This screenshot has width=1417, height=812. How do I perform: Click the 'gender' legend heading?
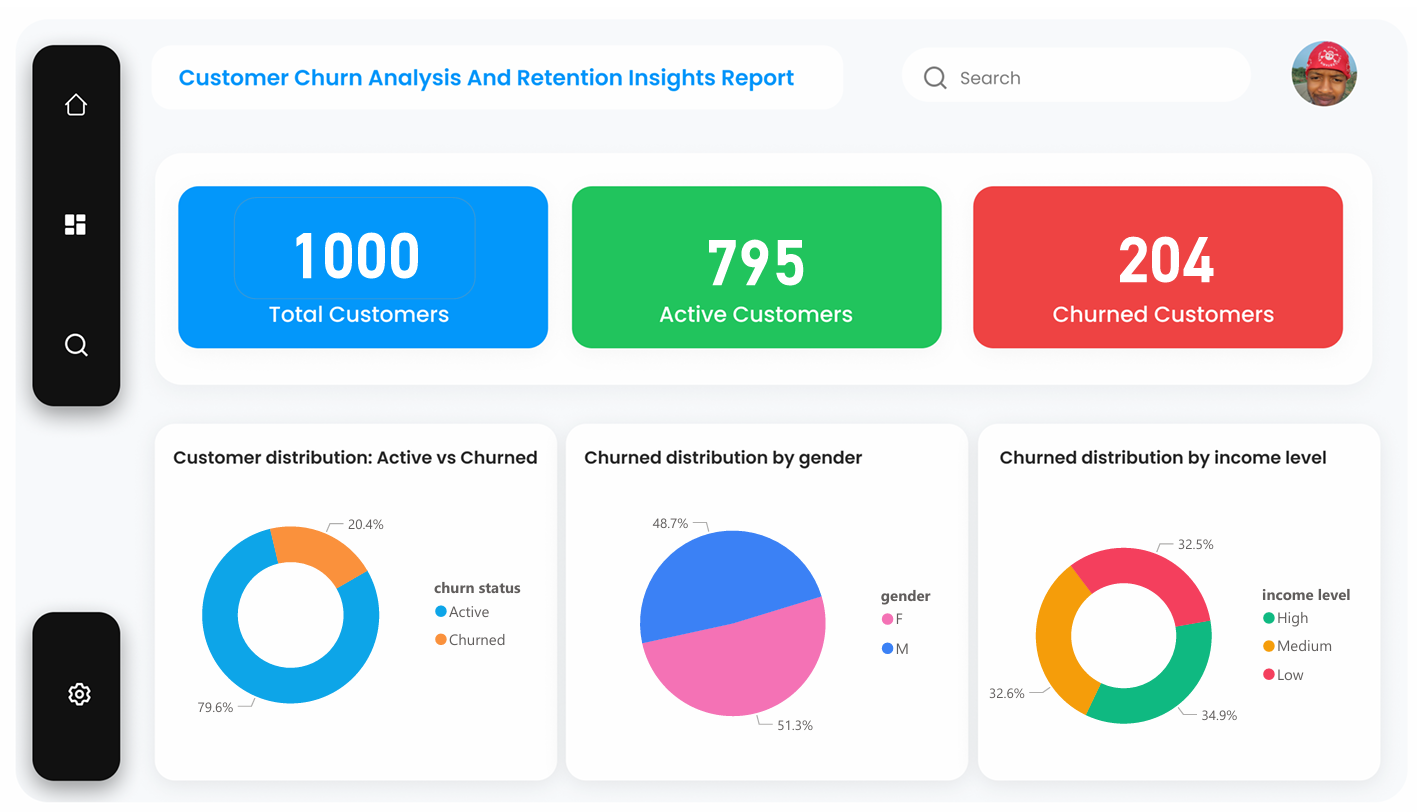pos(905,596)
